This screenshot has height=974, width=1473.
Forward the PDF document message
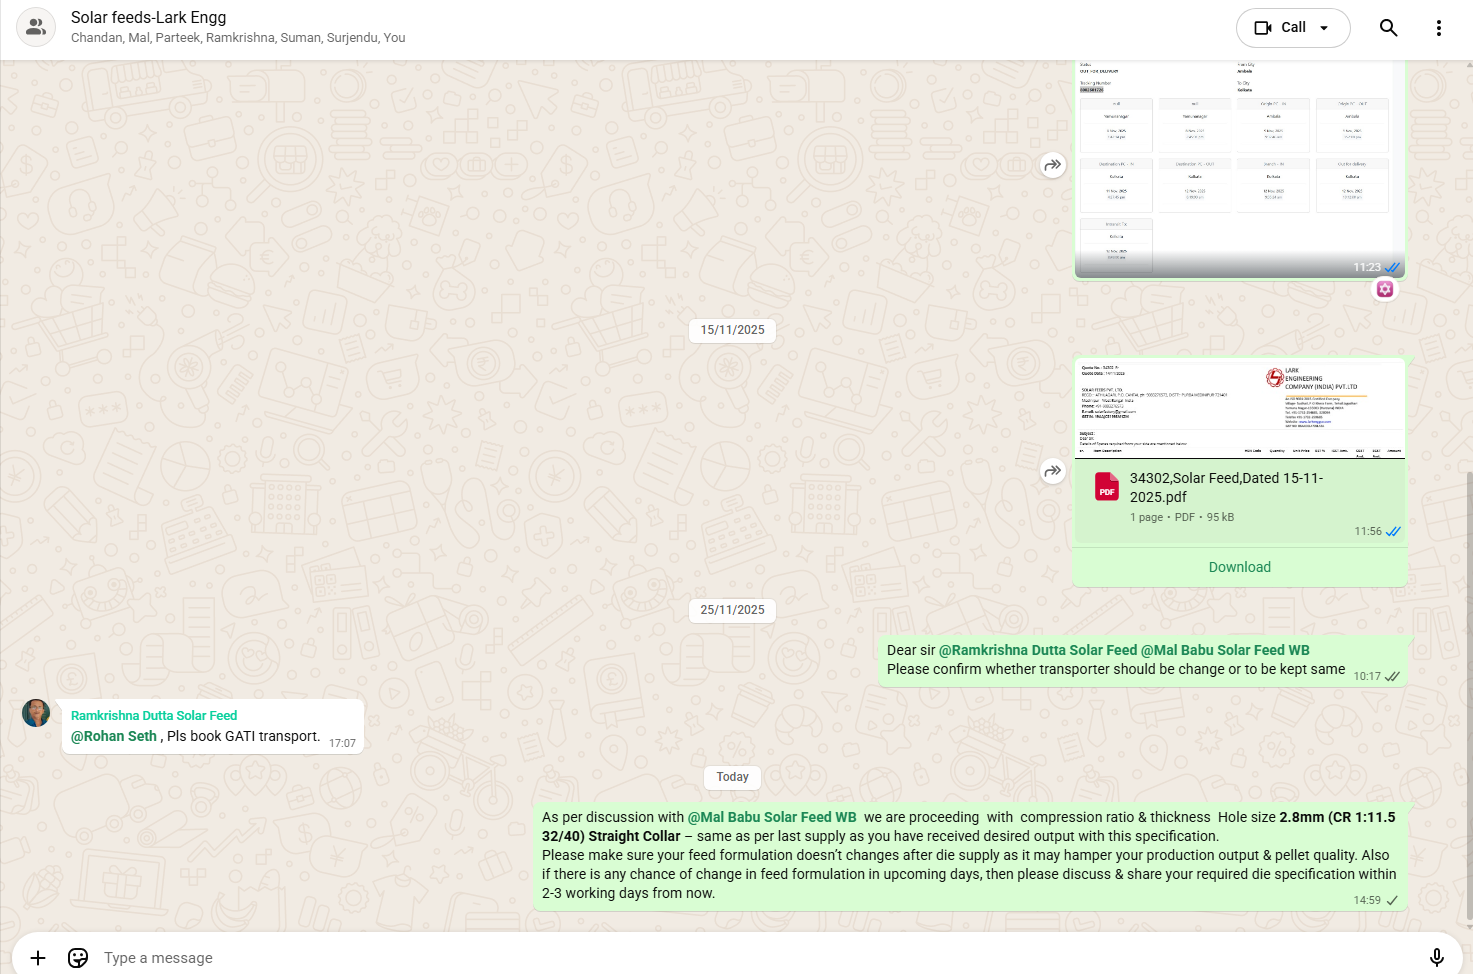point(1052,471)
